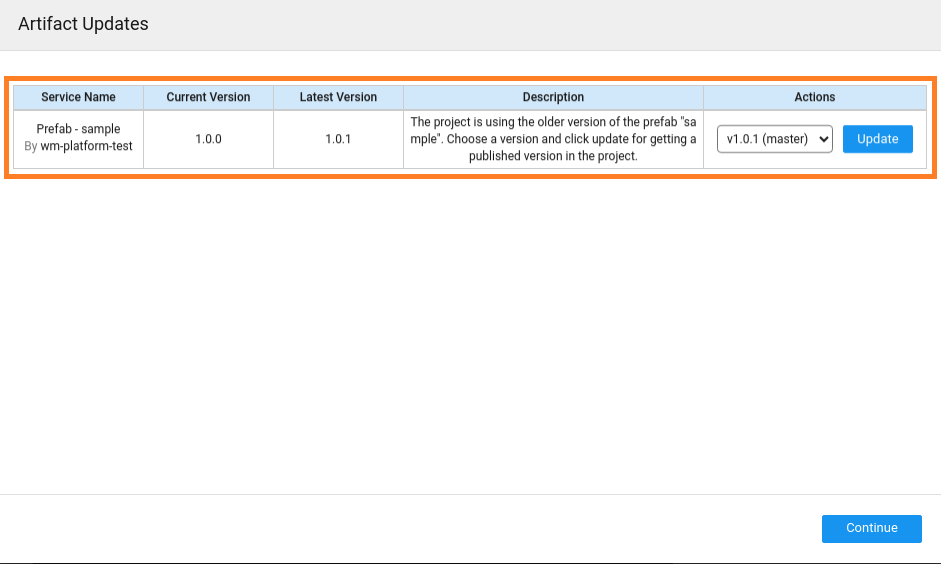Screen dimensions: 941x564
Task: Click the Latest Version column header
Action: pos(338,97)
